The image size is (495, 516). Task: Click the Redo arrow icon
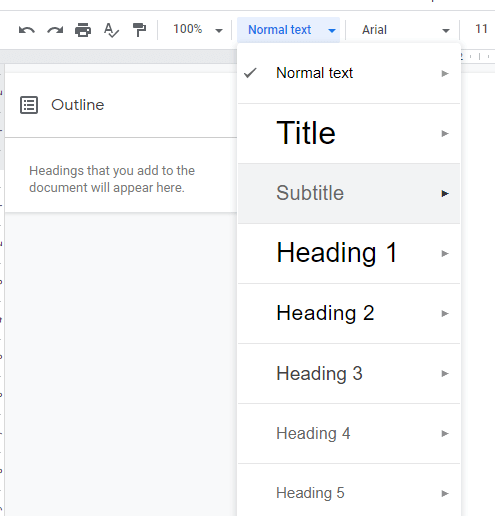(55, 30)
